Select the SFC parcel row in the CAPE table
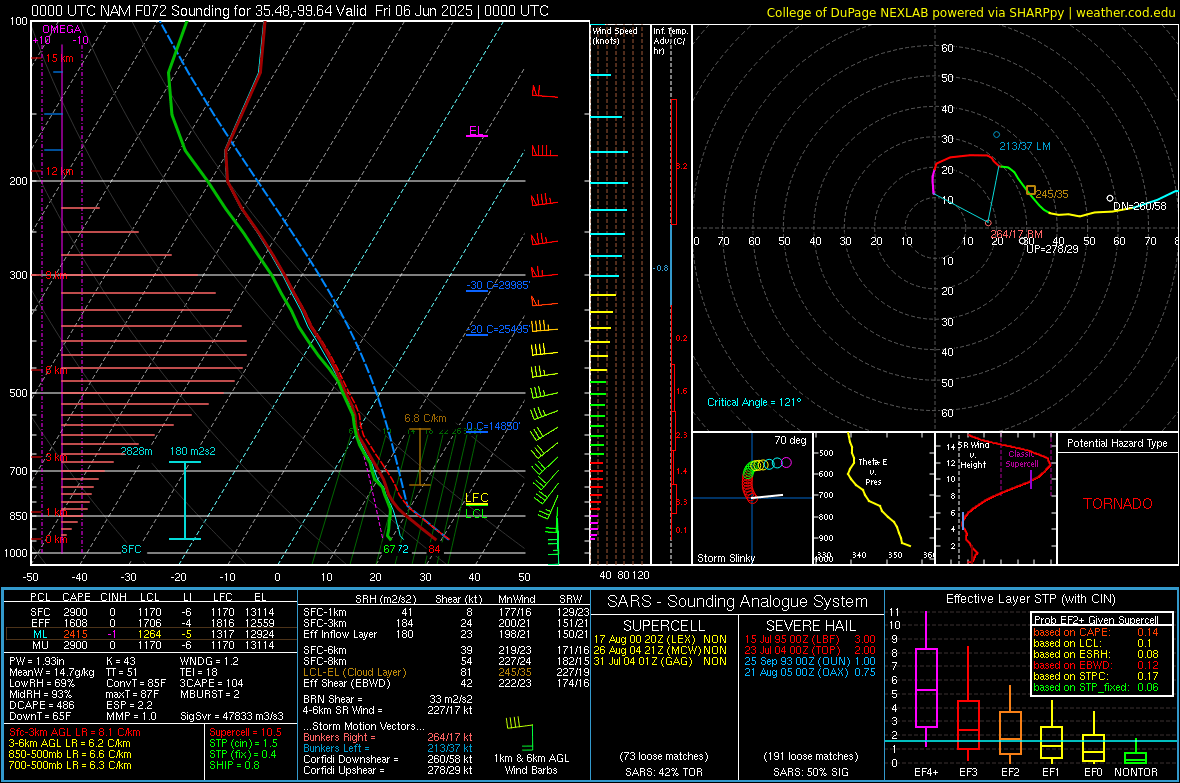The image size is (1180, 783). coord(151,612)
